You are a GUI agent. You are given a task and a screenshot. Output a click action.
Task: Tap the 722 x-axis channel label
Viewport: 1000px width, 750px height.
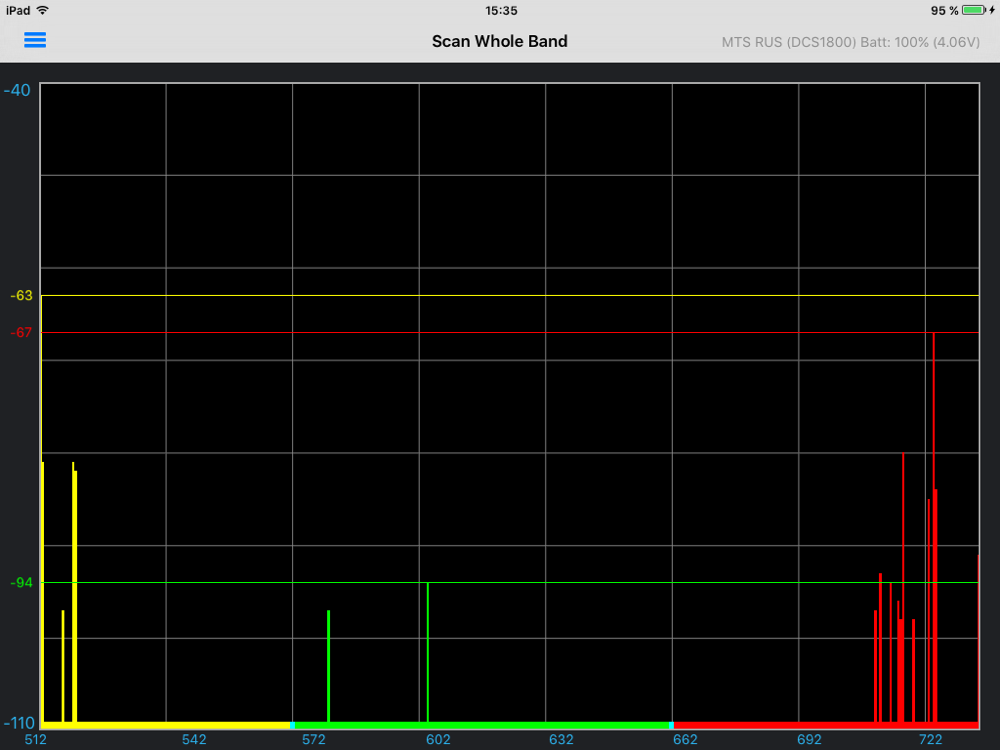[x=930, y=740]
